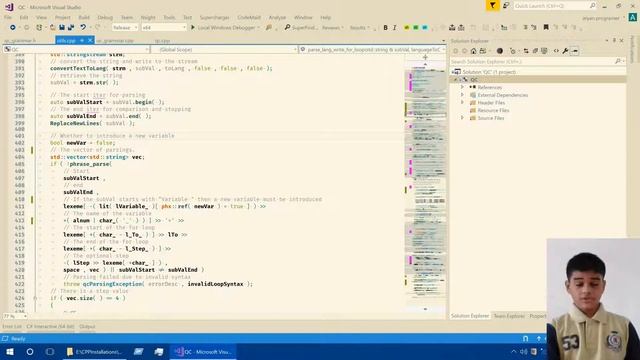Toggle Italic formatting I icon
Screen dimensions: 640x360
394,27
